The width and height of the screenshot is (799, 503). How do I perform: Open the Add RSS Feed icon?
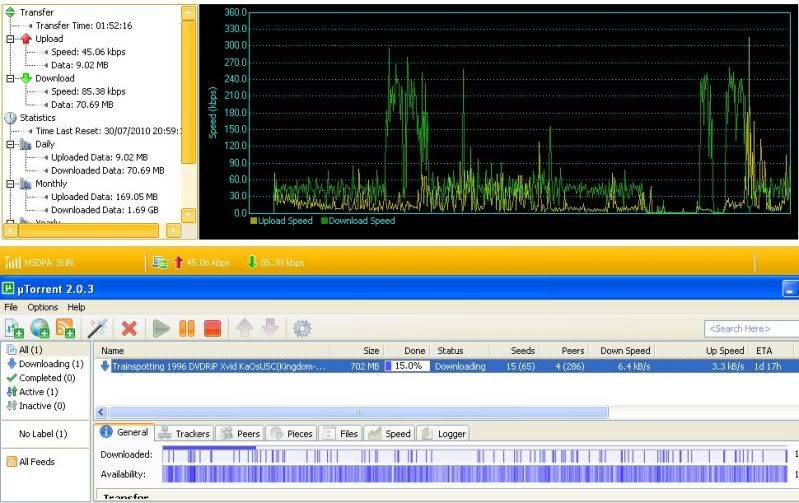pos(66,328)
